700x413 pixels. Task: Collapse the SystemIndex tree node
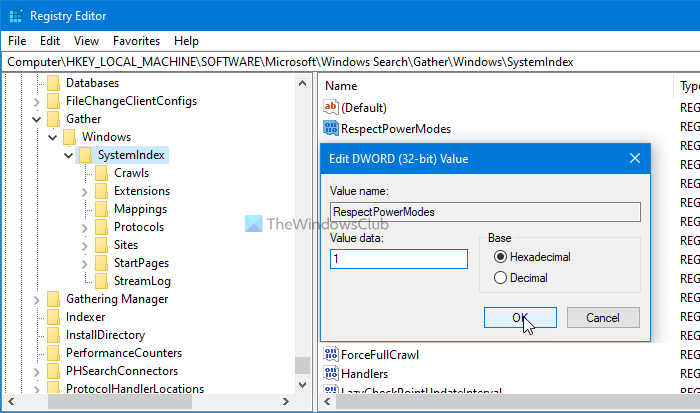[68, 155]
